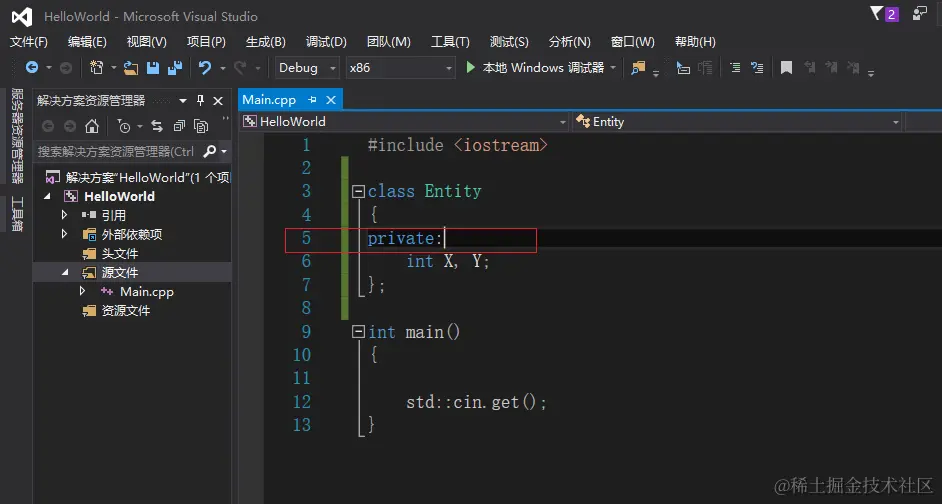942x504 pixels.
Task: Click the Pending Changes Filter clock icon
Action: (x=124, y=126)
